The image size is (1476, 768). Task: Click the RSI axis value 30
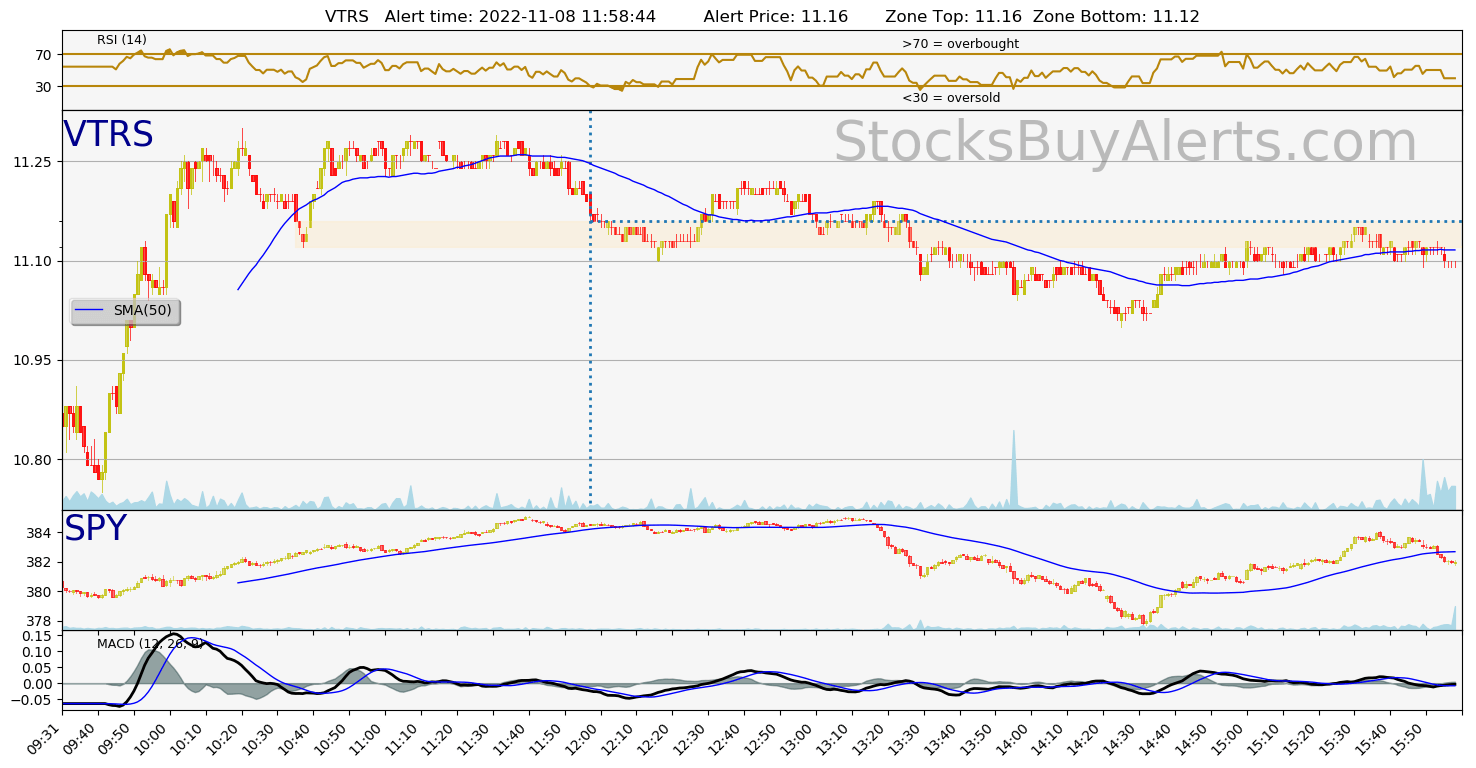coord(43,86)
